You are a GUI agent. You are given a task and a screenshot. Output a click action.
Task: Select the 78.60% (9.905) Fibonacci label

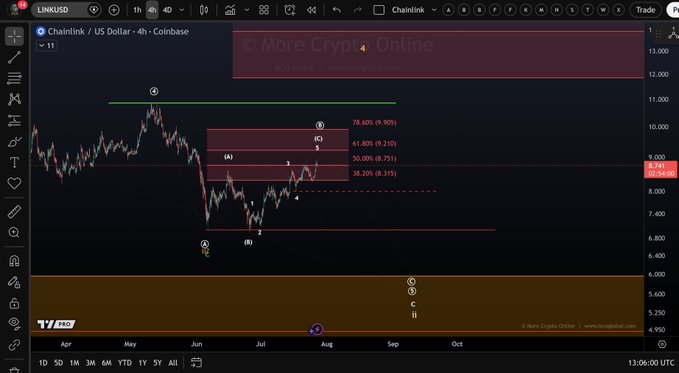pyautogui.click(x=374, y=123)
